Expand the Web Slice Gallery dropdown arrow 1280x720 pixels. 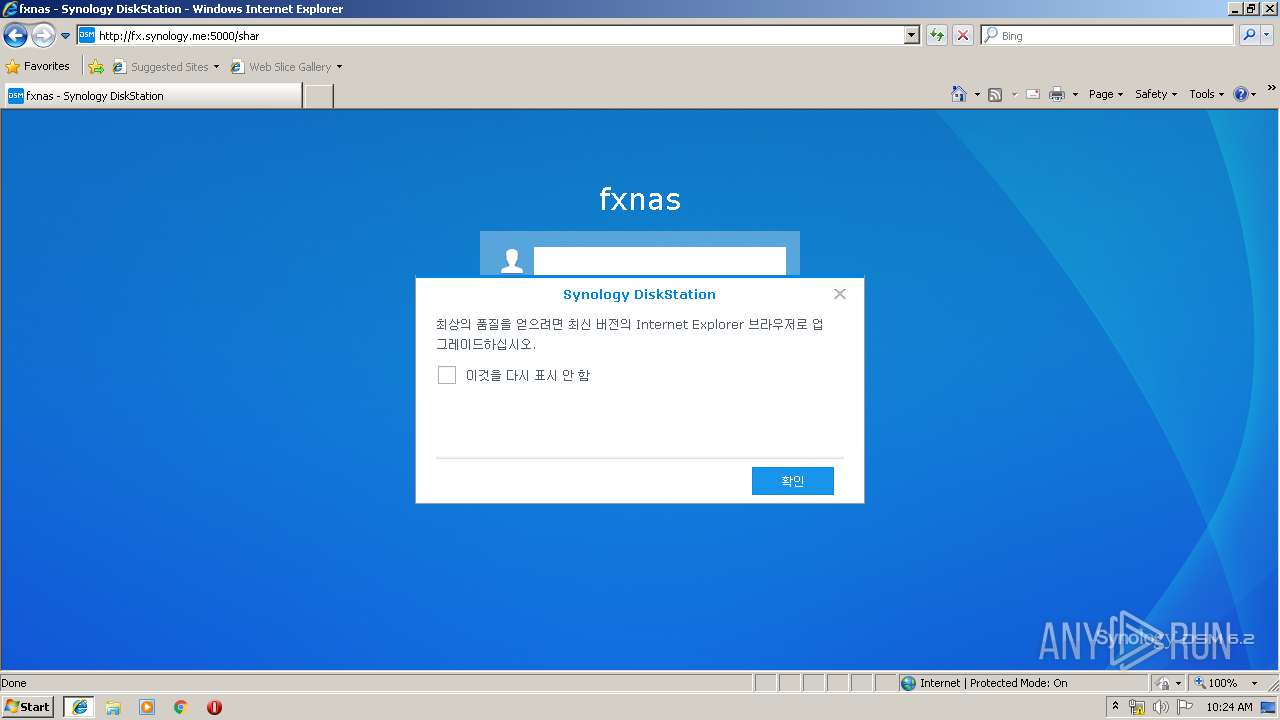point(339,67)
